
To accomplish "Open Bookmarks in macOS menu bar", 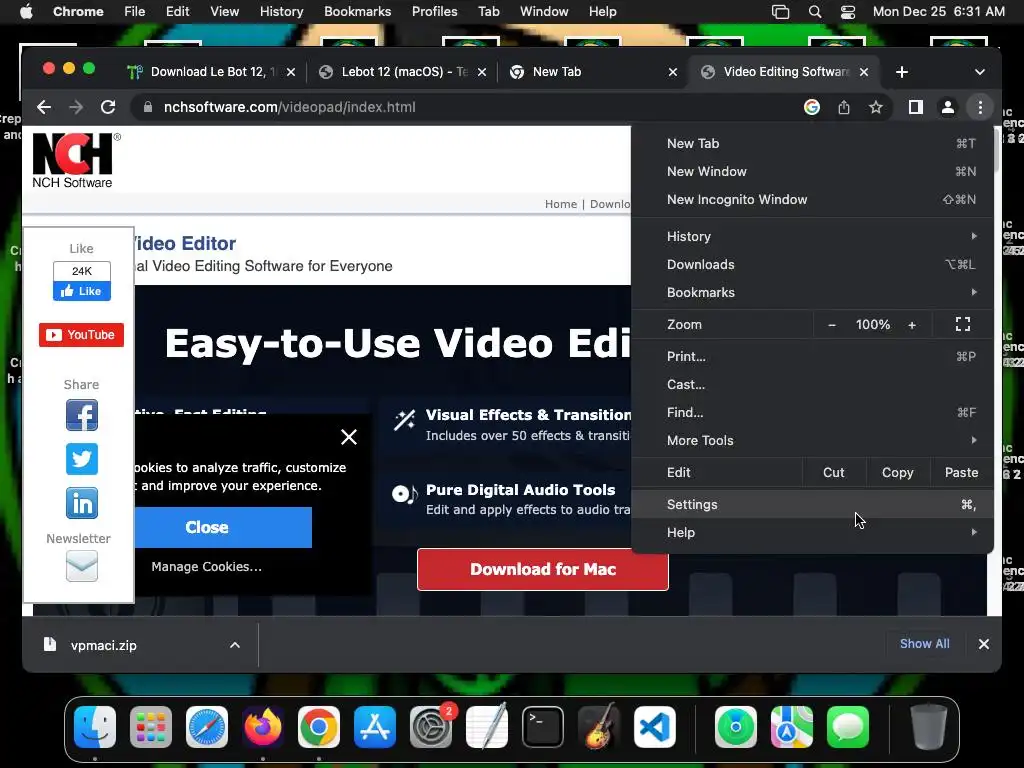I will pyautogui.click(x=357, y=12).
